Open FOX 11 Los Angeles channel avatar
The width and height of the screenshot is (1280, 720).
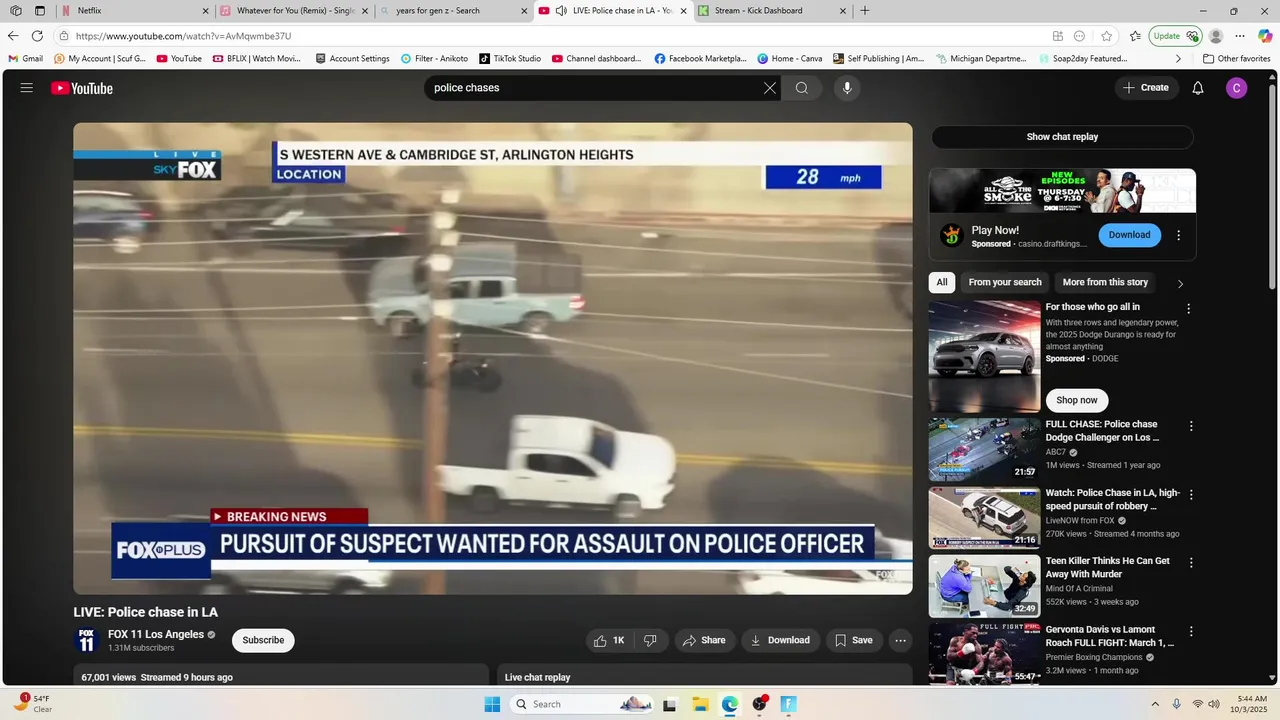87,640
